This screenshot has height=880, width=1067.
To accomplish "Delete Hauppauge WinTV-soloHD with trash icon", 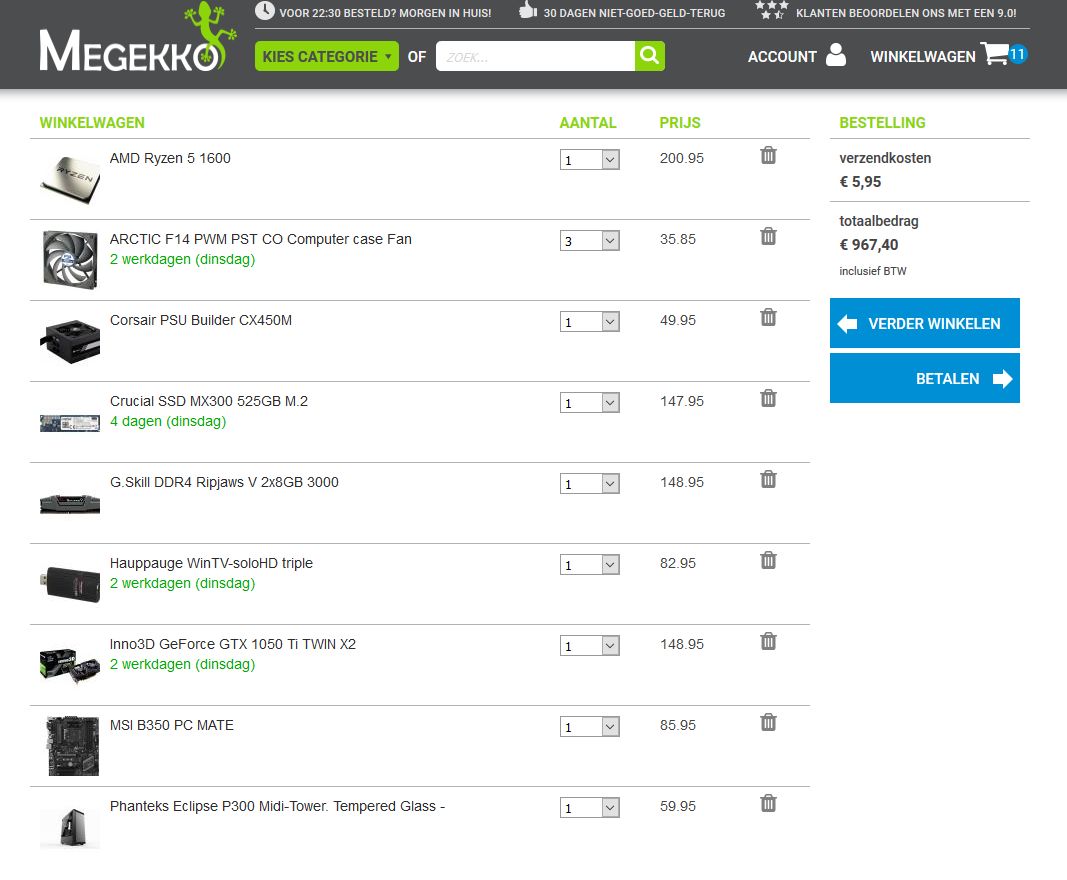I will click(x=768, y=561).
